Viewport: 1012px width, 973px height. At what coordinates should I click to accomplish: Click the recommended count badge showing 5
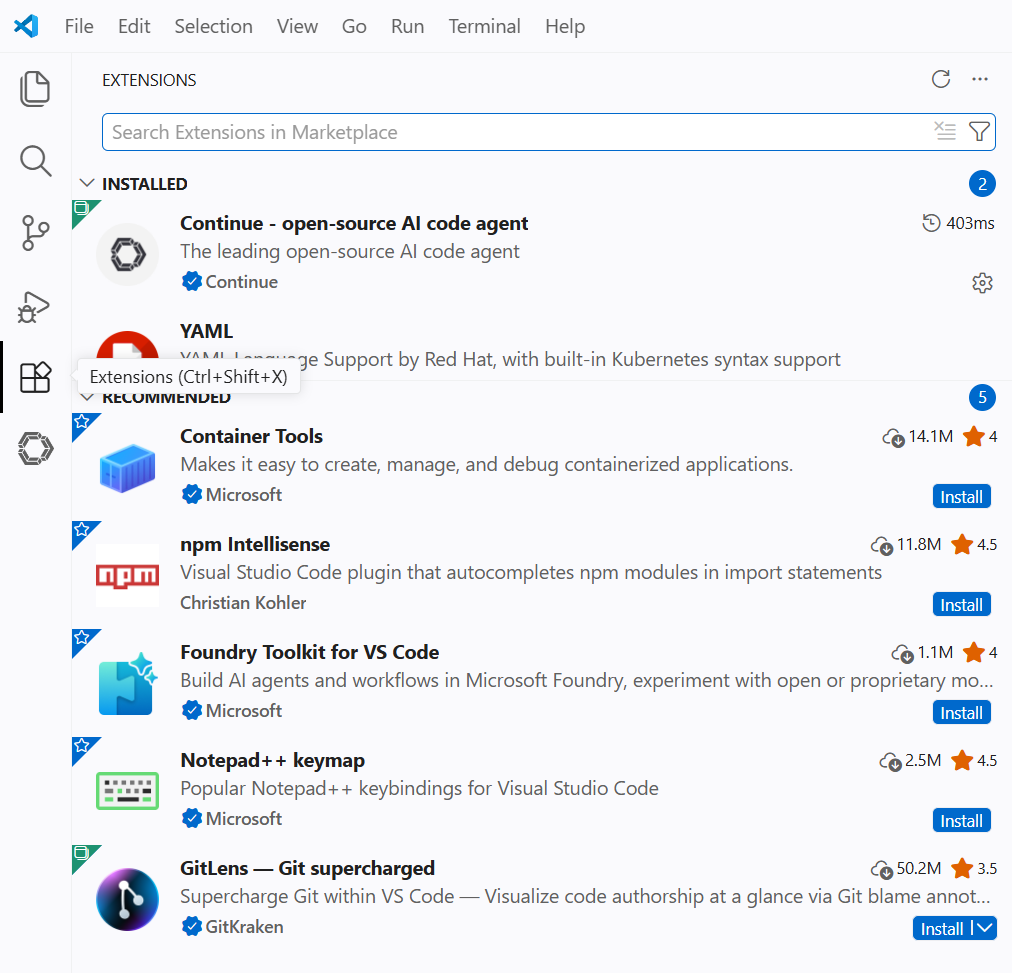982,397
